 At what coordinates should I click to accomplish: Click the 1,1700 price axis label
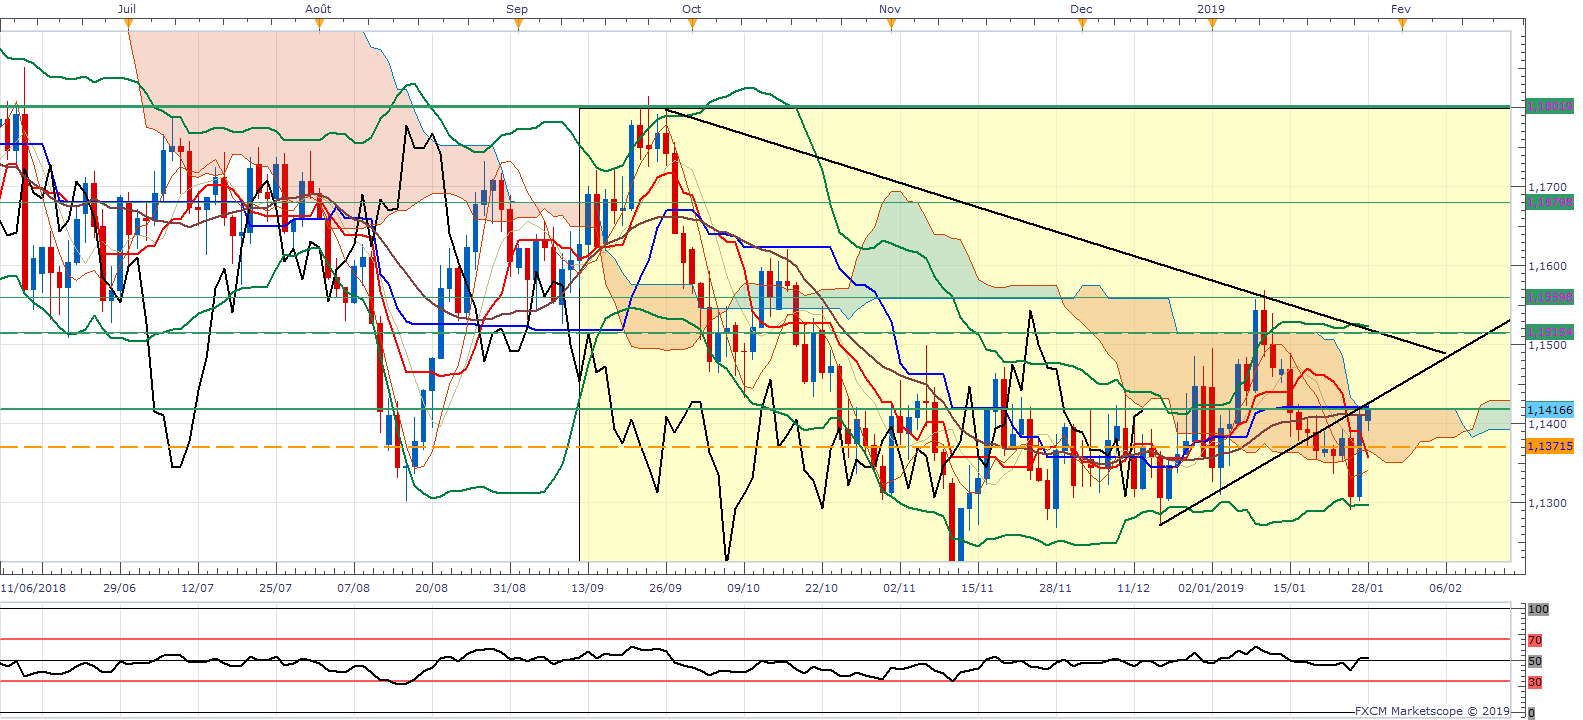click(1548, 187)
